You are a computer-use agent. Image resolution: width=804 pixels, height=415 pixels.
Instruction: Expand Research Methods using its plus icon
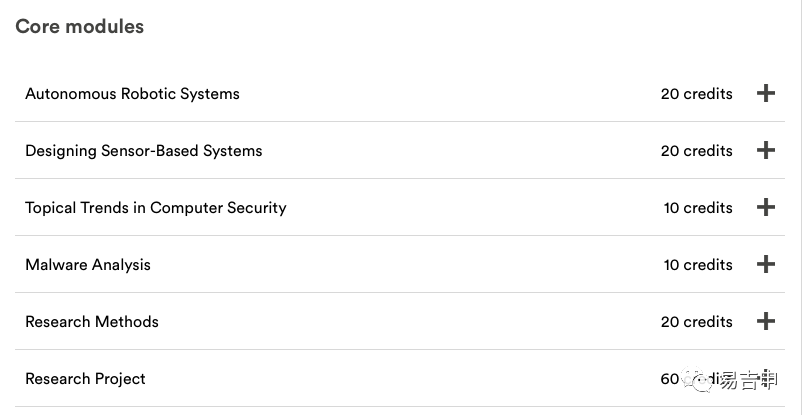coord(766,321)
